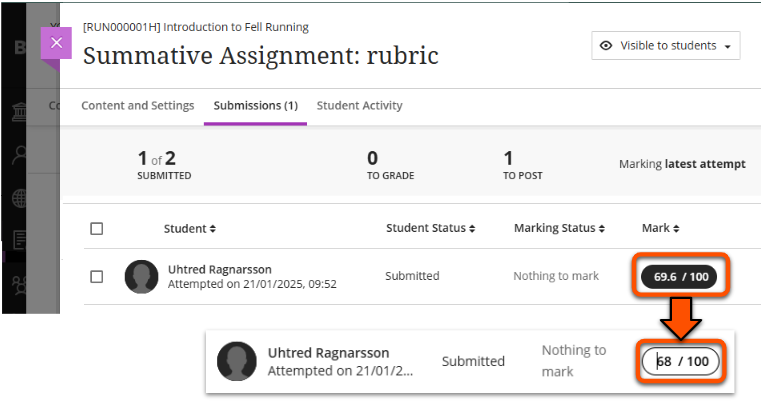Image resolution: width=761 pixels, height=402 pixels.
Task: Click the eye icon beside Visible to students
Action: [x=607, y=46]
